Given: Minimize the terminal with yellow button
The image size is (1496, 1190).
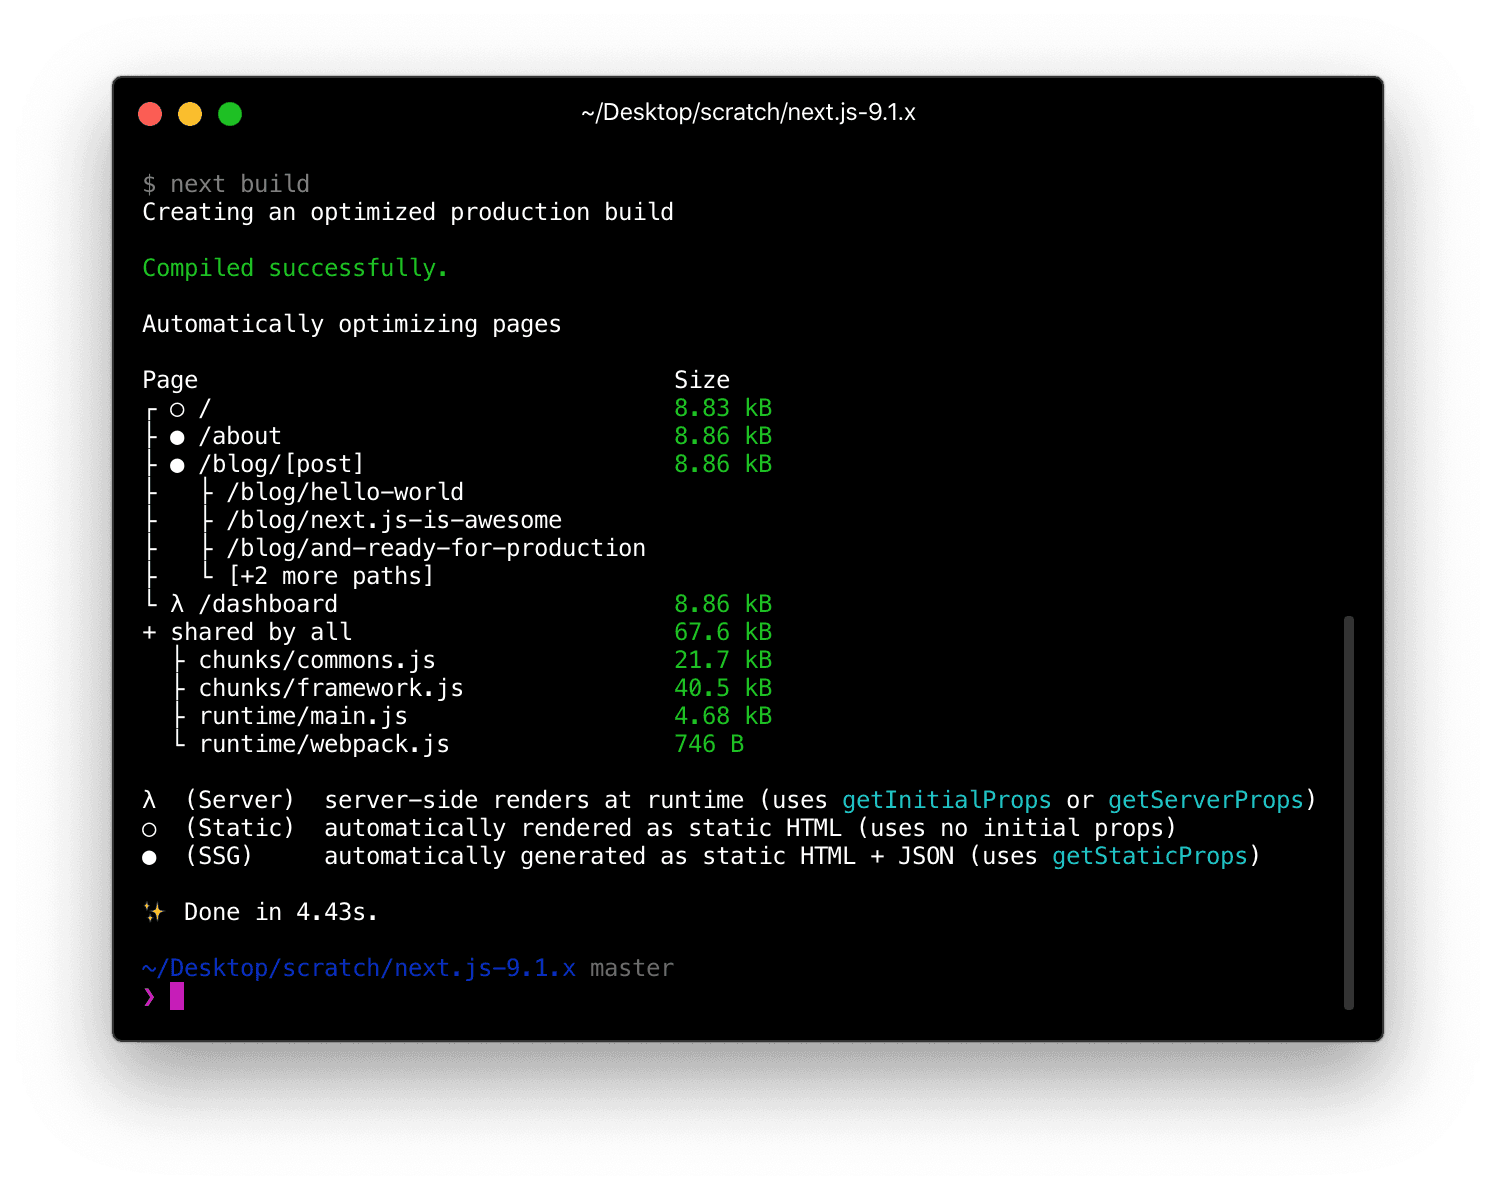Looking at the screenshot, I should coord(190,114).
